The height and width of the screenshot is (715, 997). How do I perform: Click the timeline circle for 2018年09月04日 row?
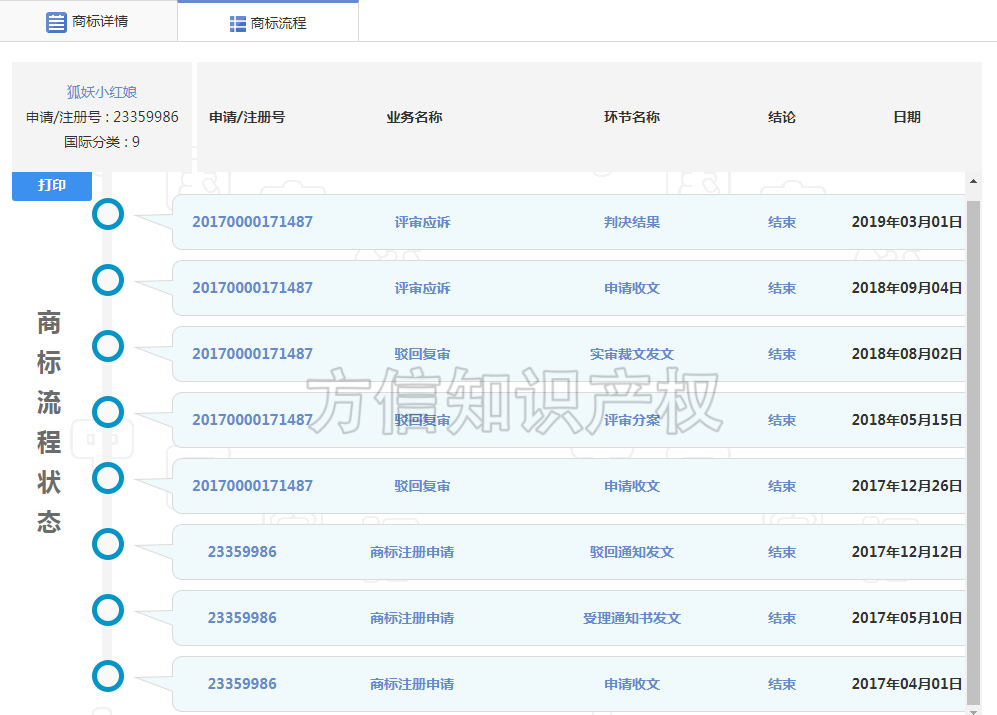coord(107,280)
